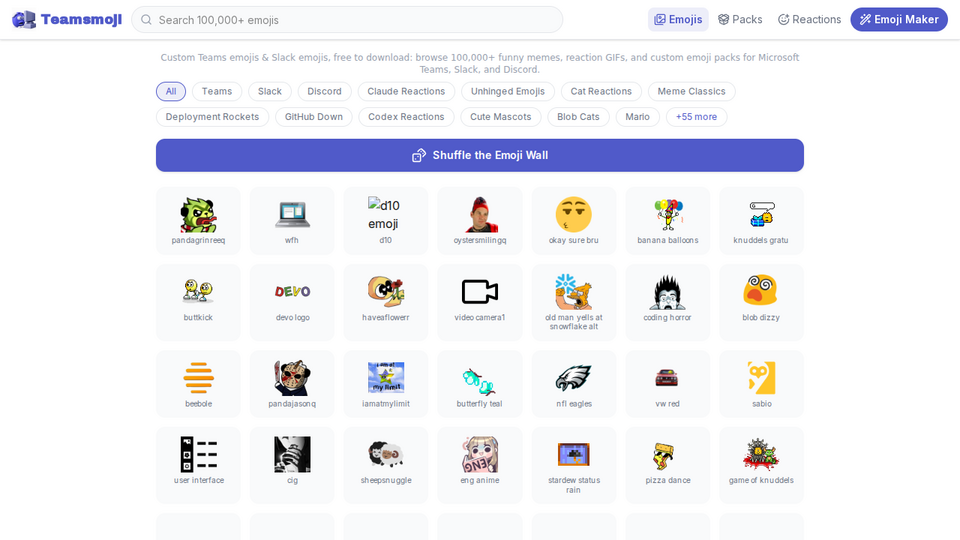Select the Unhinged Emojis filter
The height and width of the screenshot is (540, 960).
click(508, 91)
